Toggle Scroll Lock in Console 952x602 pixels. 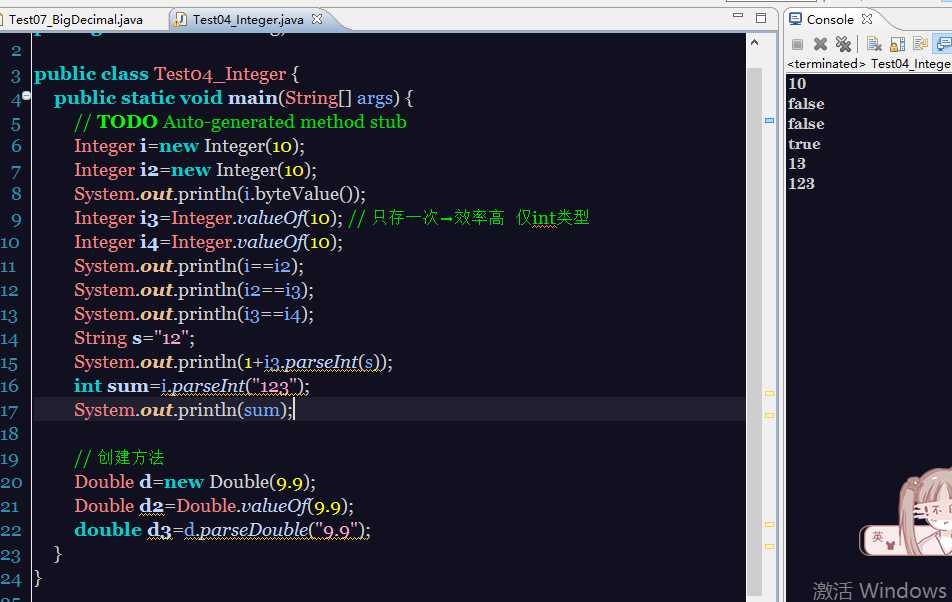tap(897, 44)
